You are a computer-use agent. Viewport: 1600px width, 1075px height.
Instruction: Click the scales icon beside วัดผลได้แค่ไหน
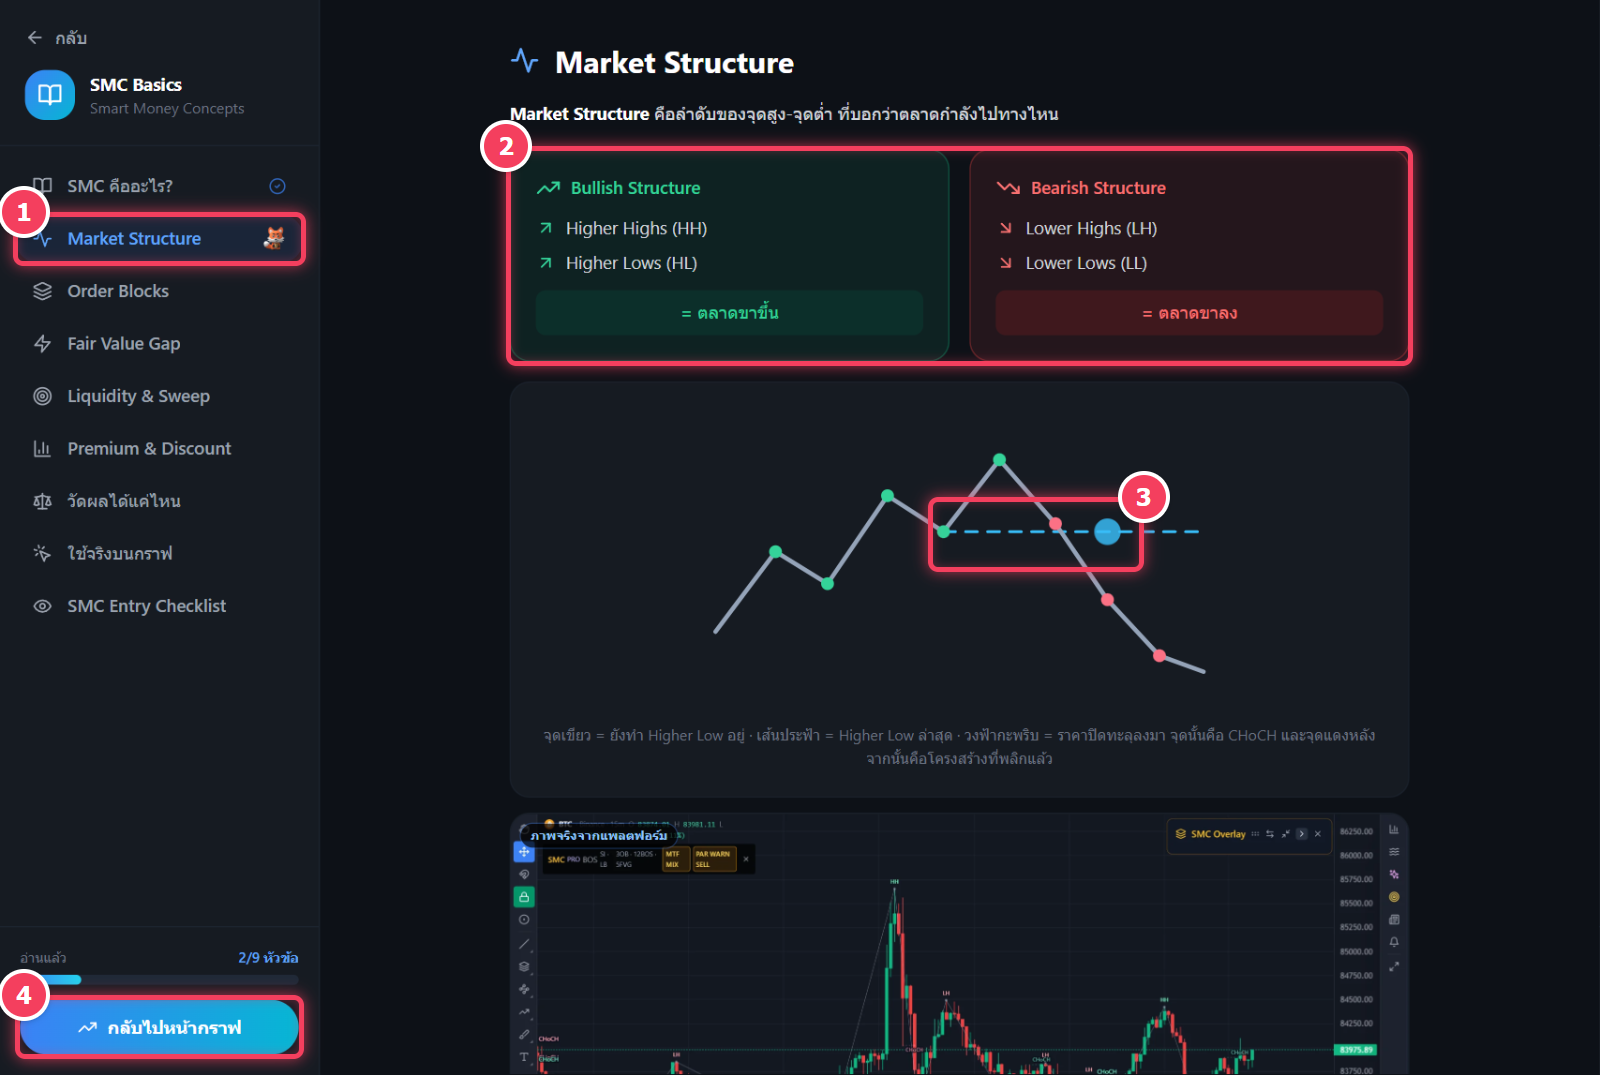coord(42,501)
